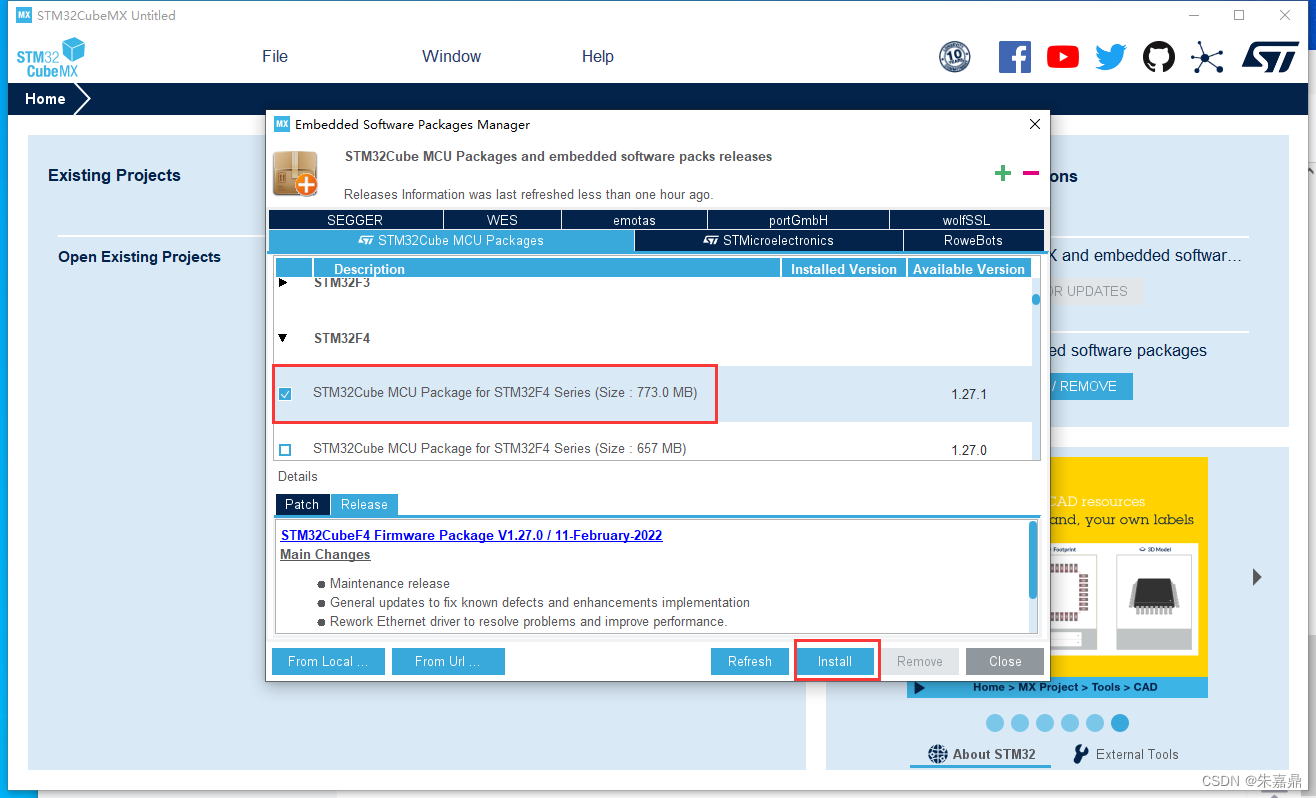The height and width of the screenshot is (798, 1316).
Task: Click the package box icon in dialog
Action: click(295, 174)
